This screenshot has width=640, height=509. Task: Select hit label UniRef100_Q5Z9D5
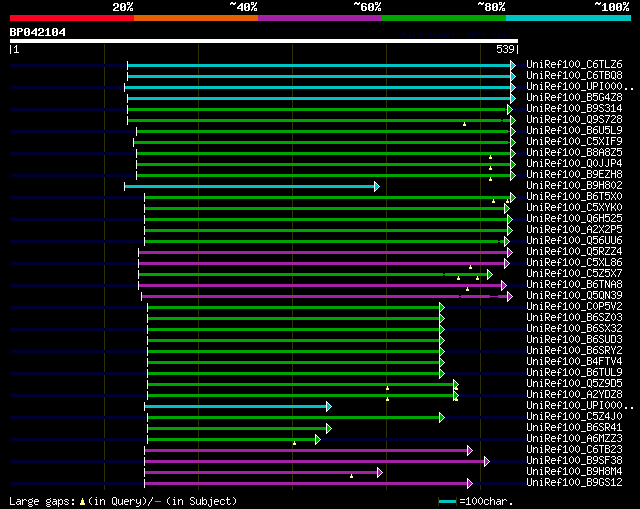(x=574, y=384)
